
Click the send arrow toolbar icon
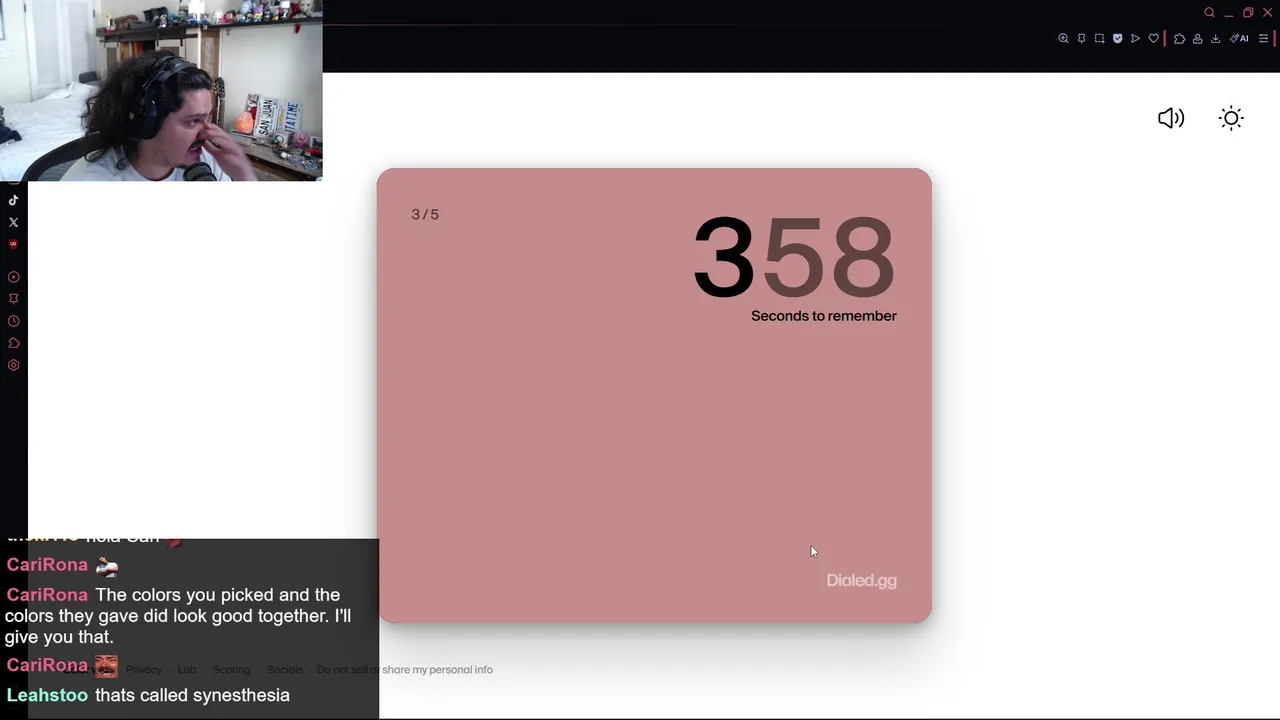coord(1135,39)
